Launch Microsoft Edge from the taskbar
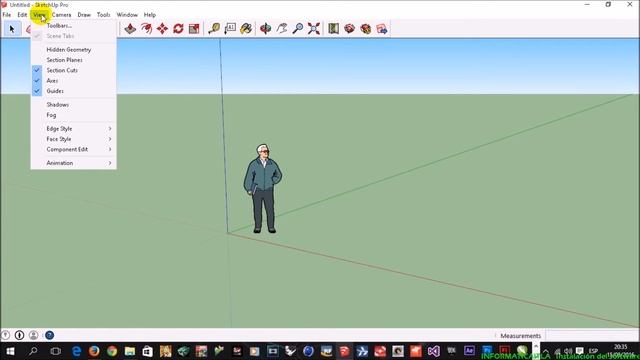Screen dimensions: 640x360 coord(76,351)
